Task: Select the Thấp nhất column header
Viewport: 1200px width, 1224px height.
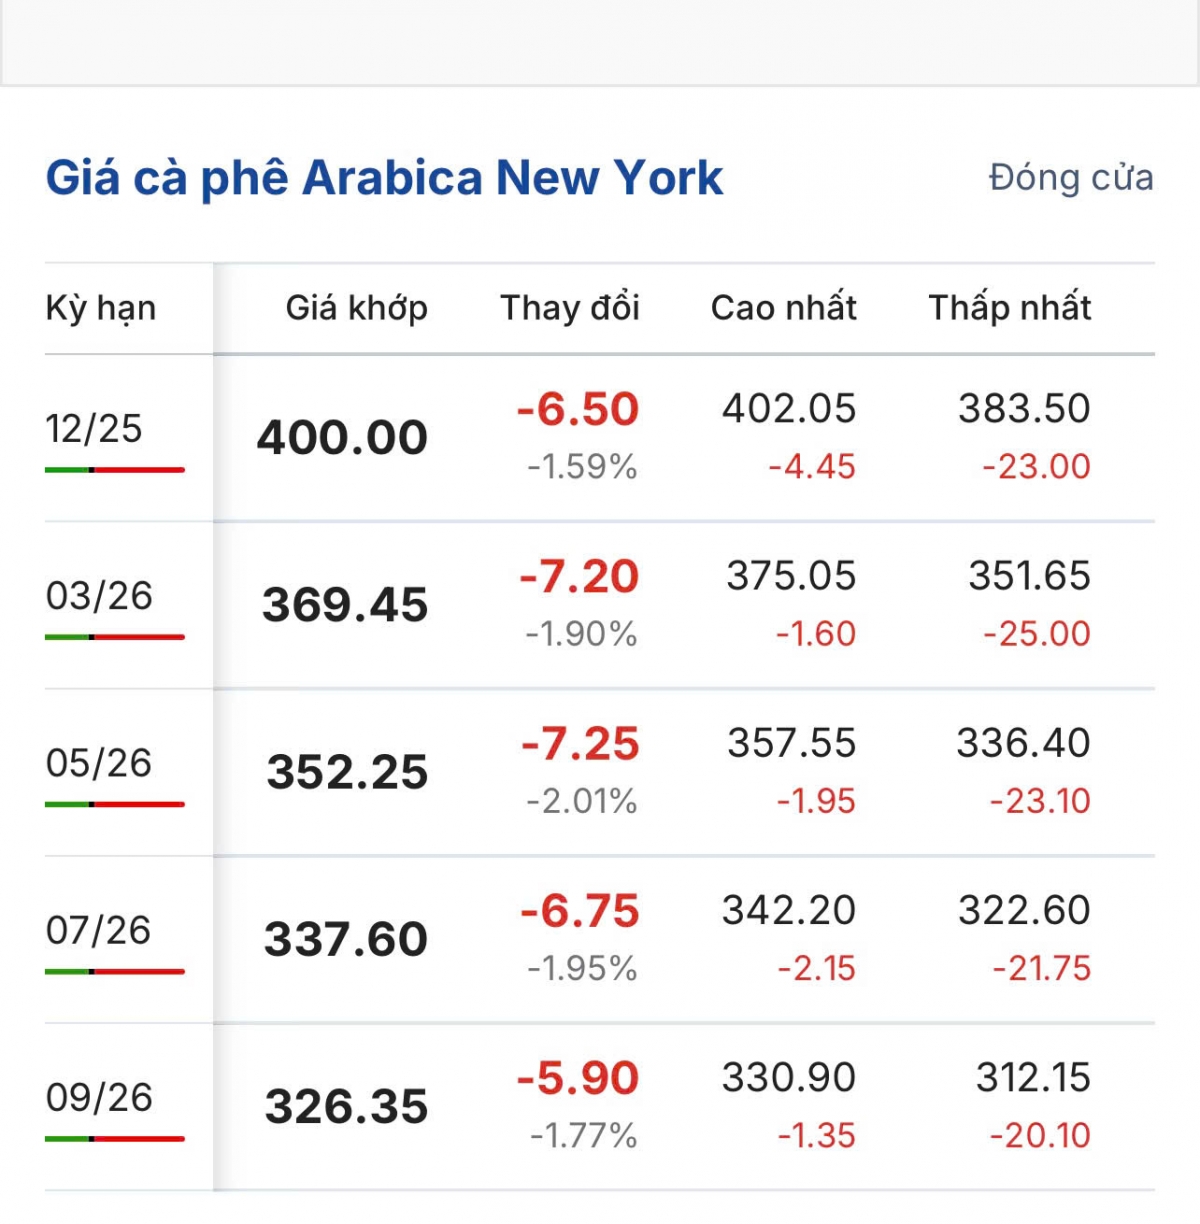Action: point(1009,308)
